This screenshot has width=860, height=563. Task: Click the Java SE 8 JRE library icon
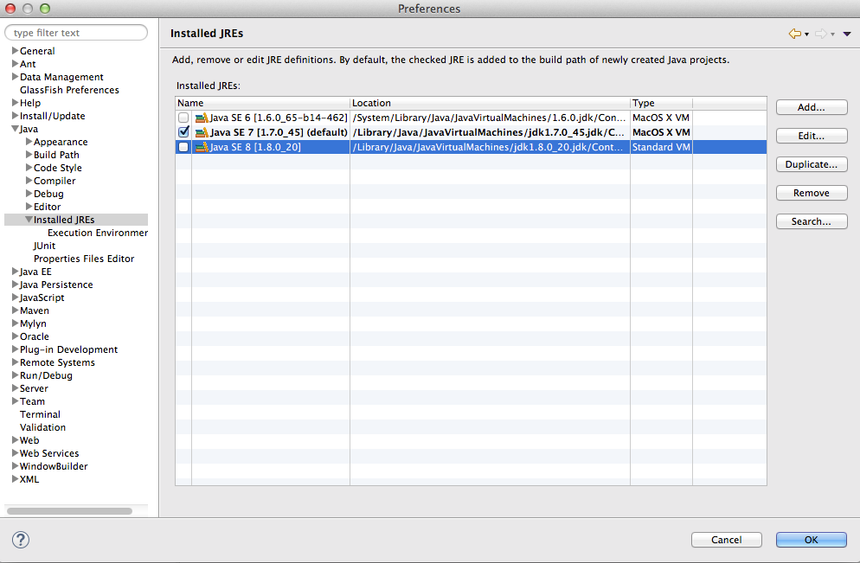pyautogui.click(x=201, y=147)
